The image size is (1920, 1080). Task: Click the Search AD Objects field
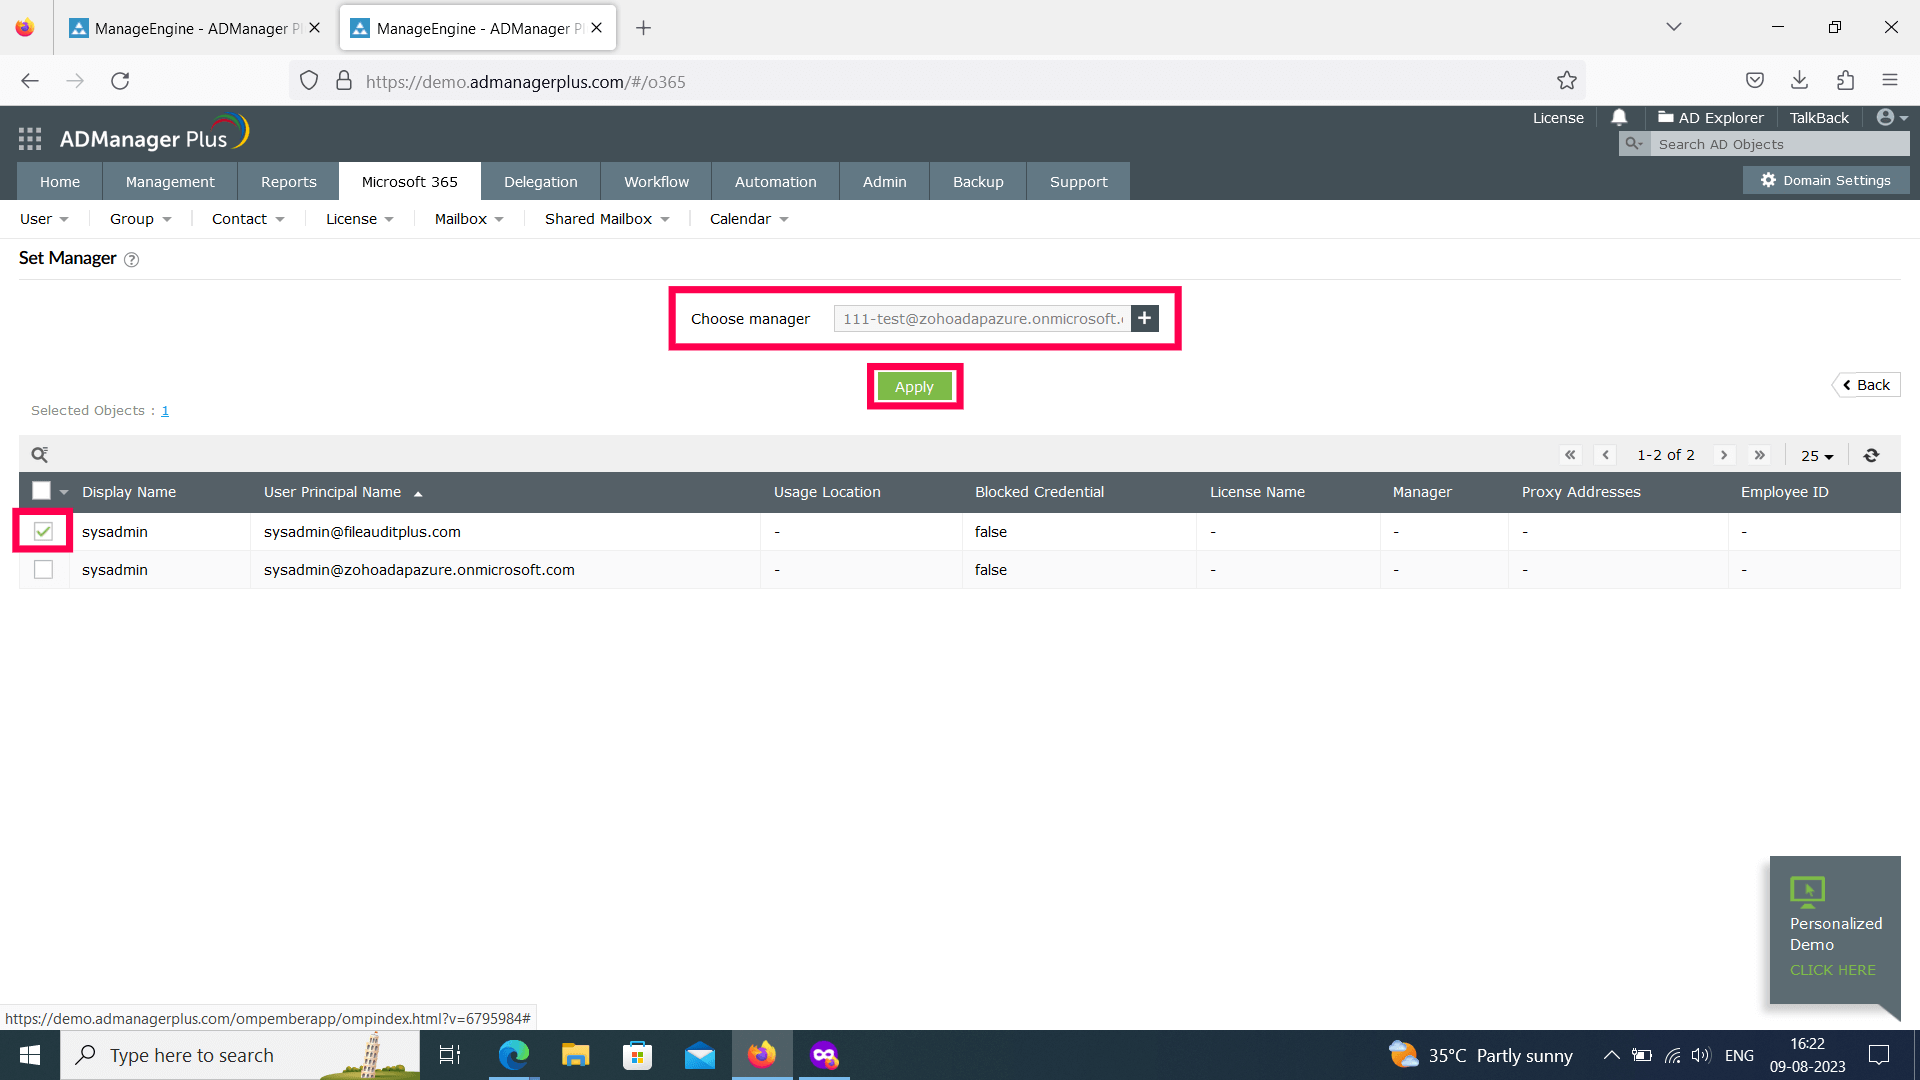1778,144
